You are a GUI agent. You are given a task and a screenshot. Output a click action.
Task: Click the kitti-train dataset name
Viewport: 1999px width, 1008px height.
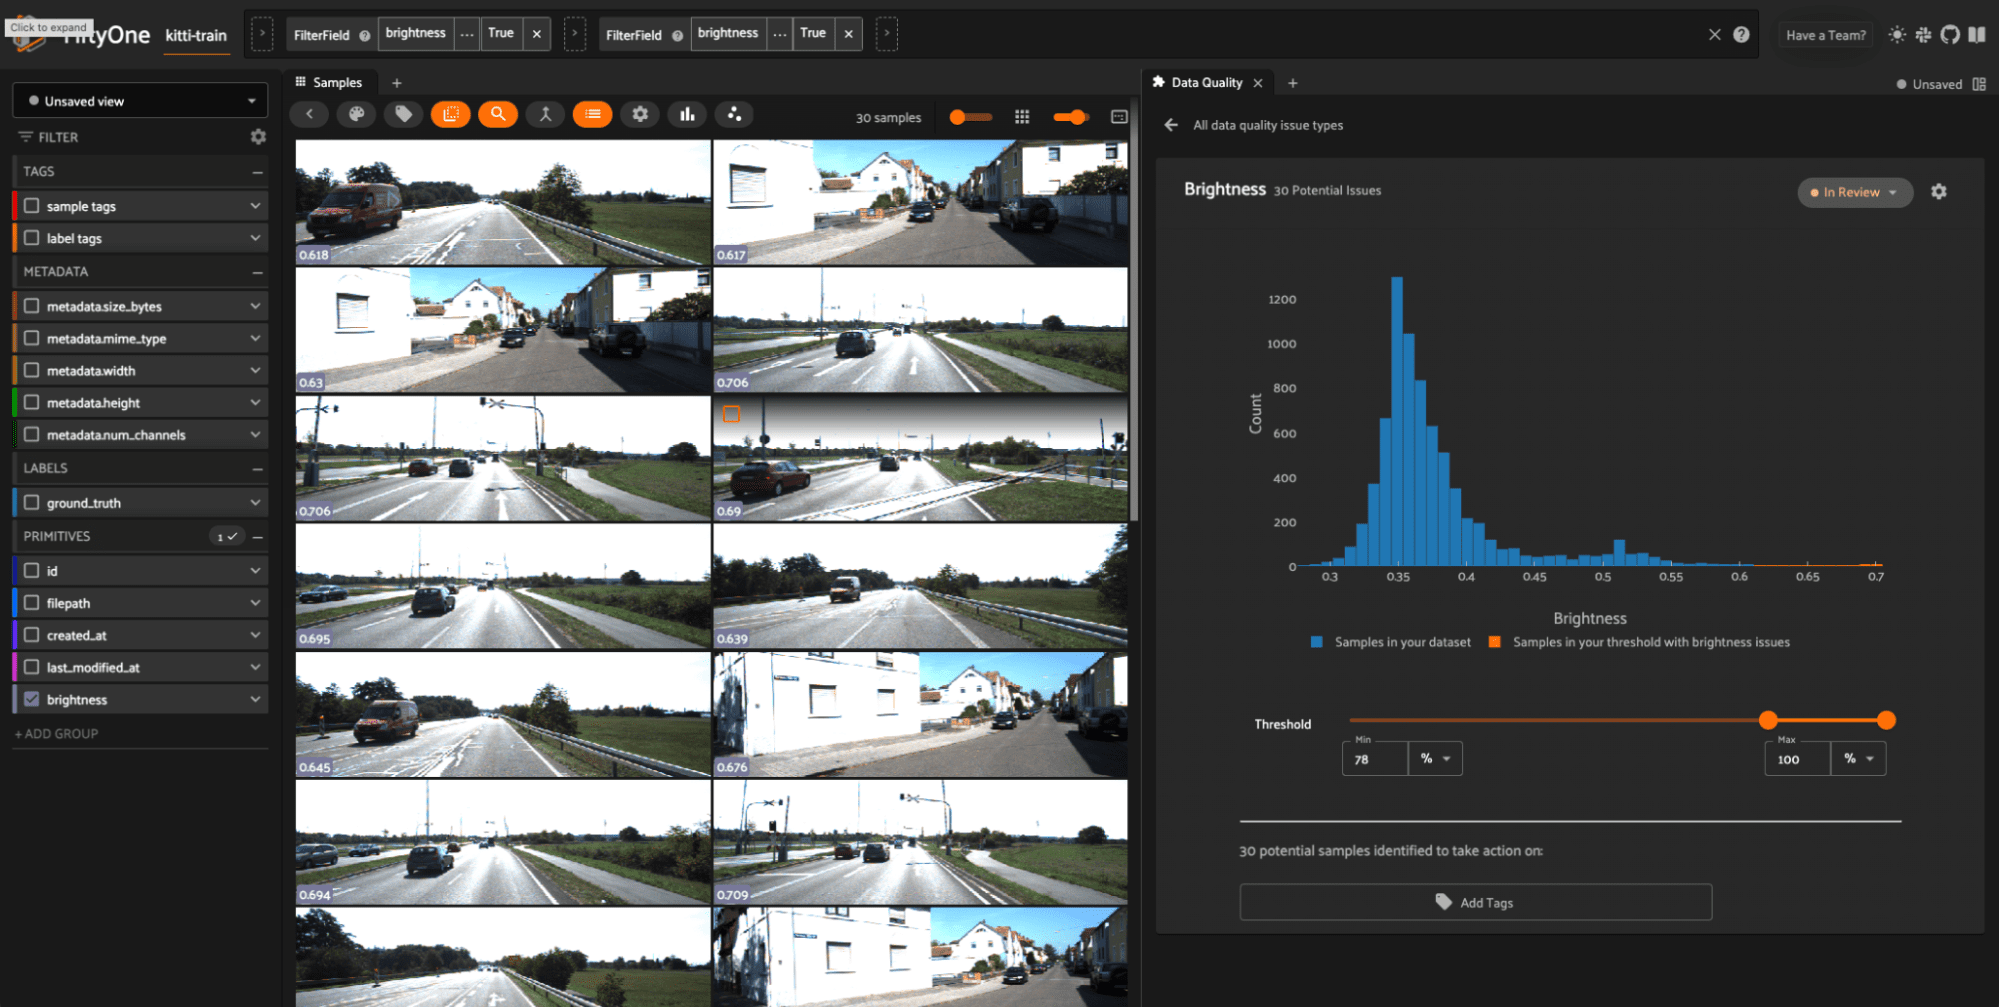pos(196,35)
